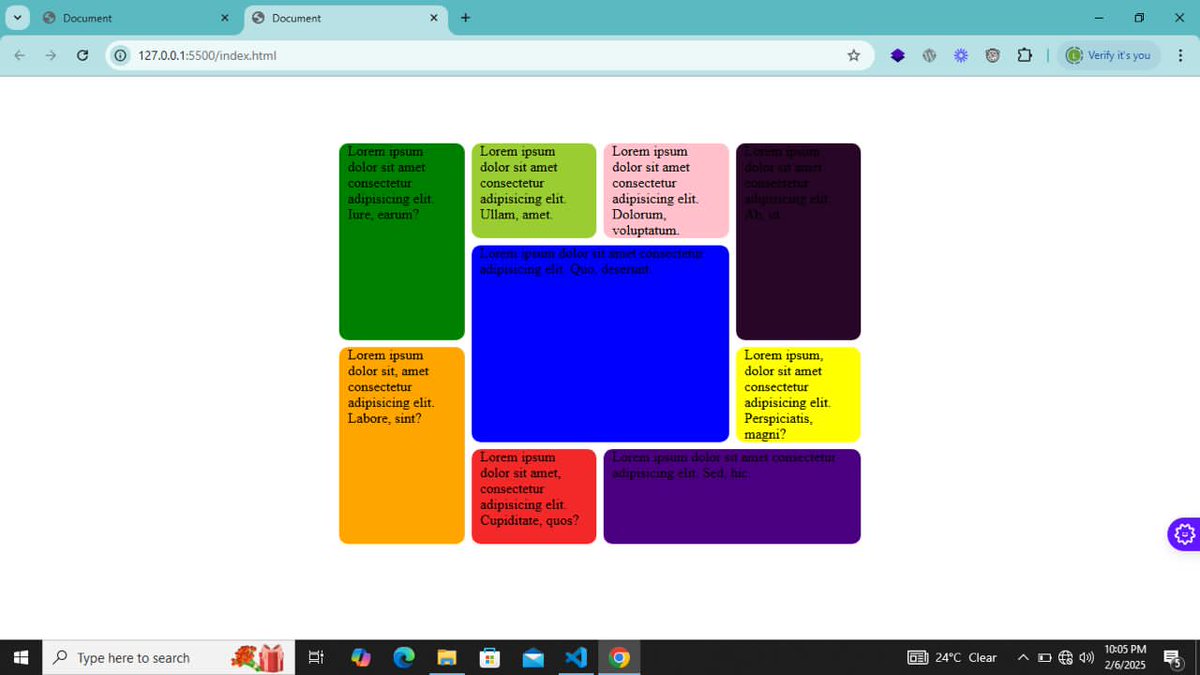Open the WordPress extension icon
Viewport: 1200px width, 675px height.
coord(929,56)
